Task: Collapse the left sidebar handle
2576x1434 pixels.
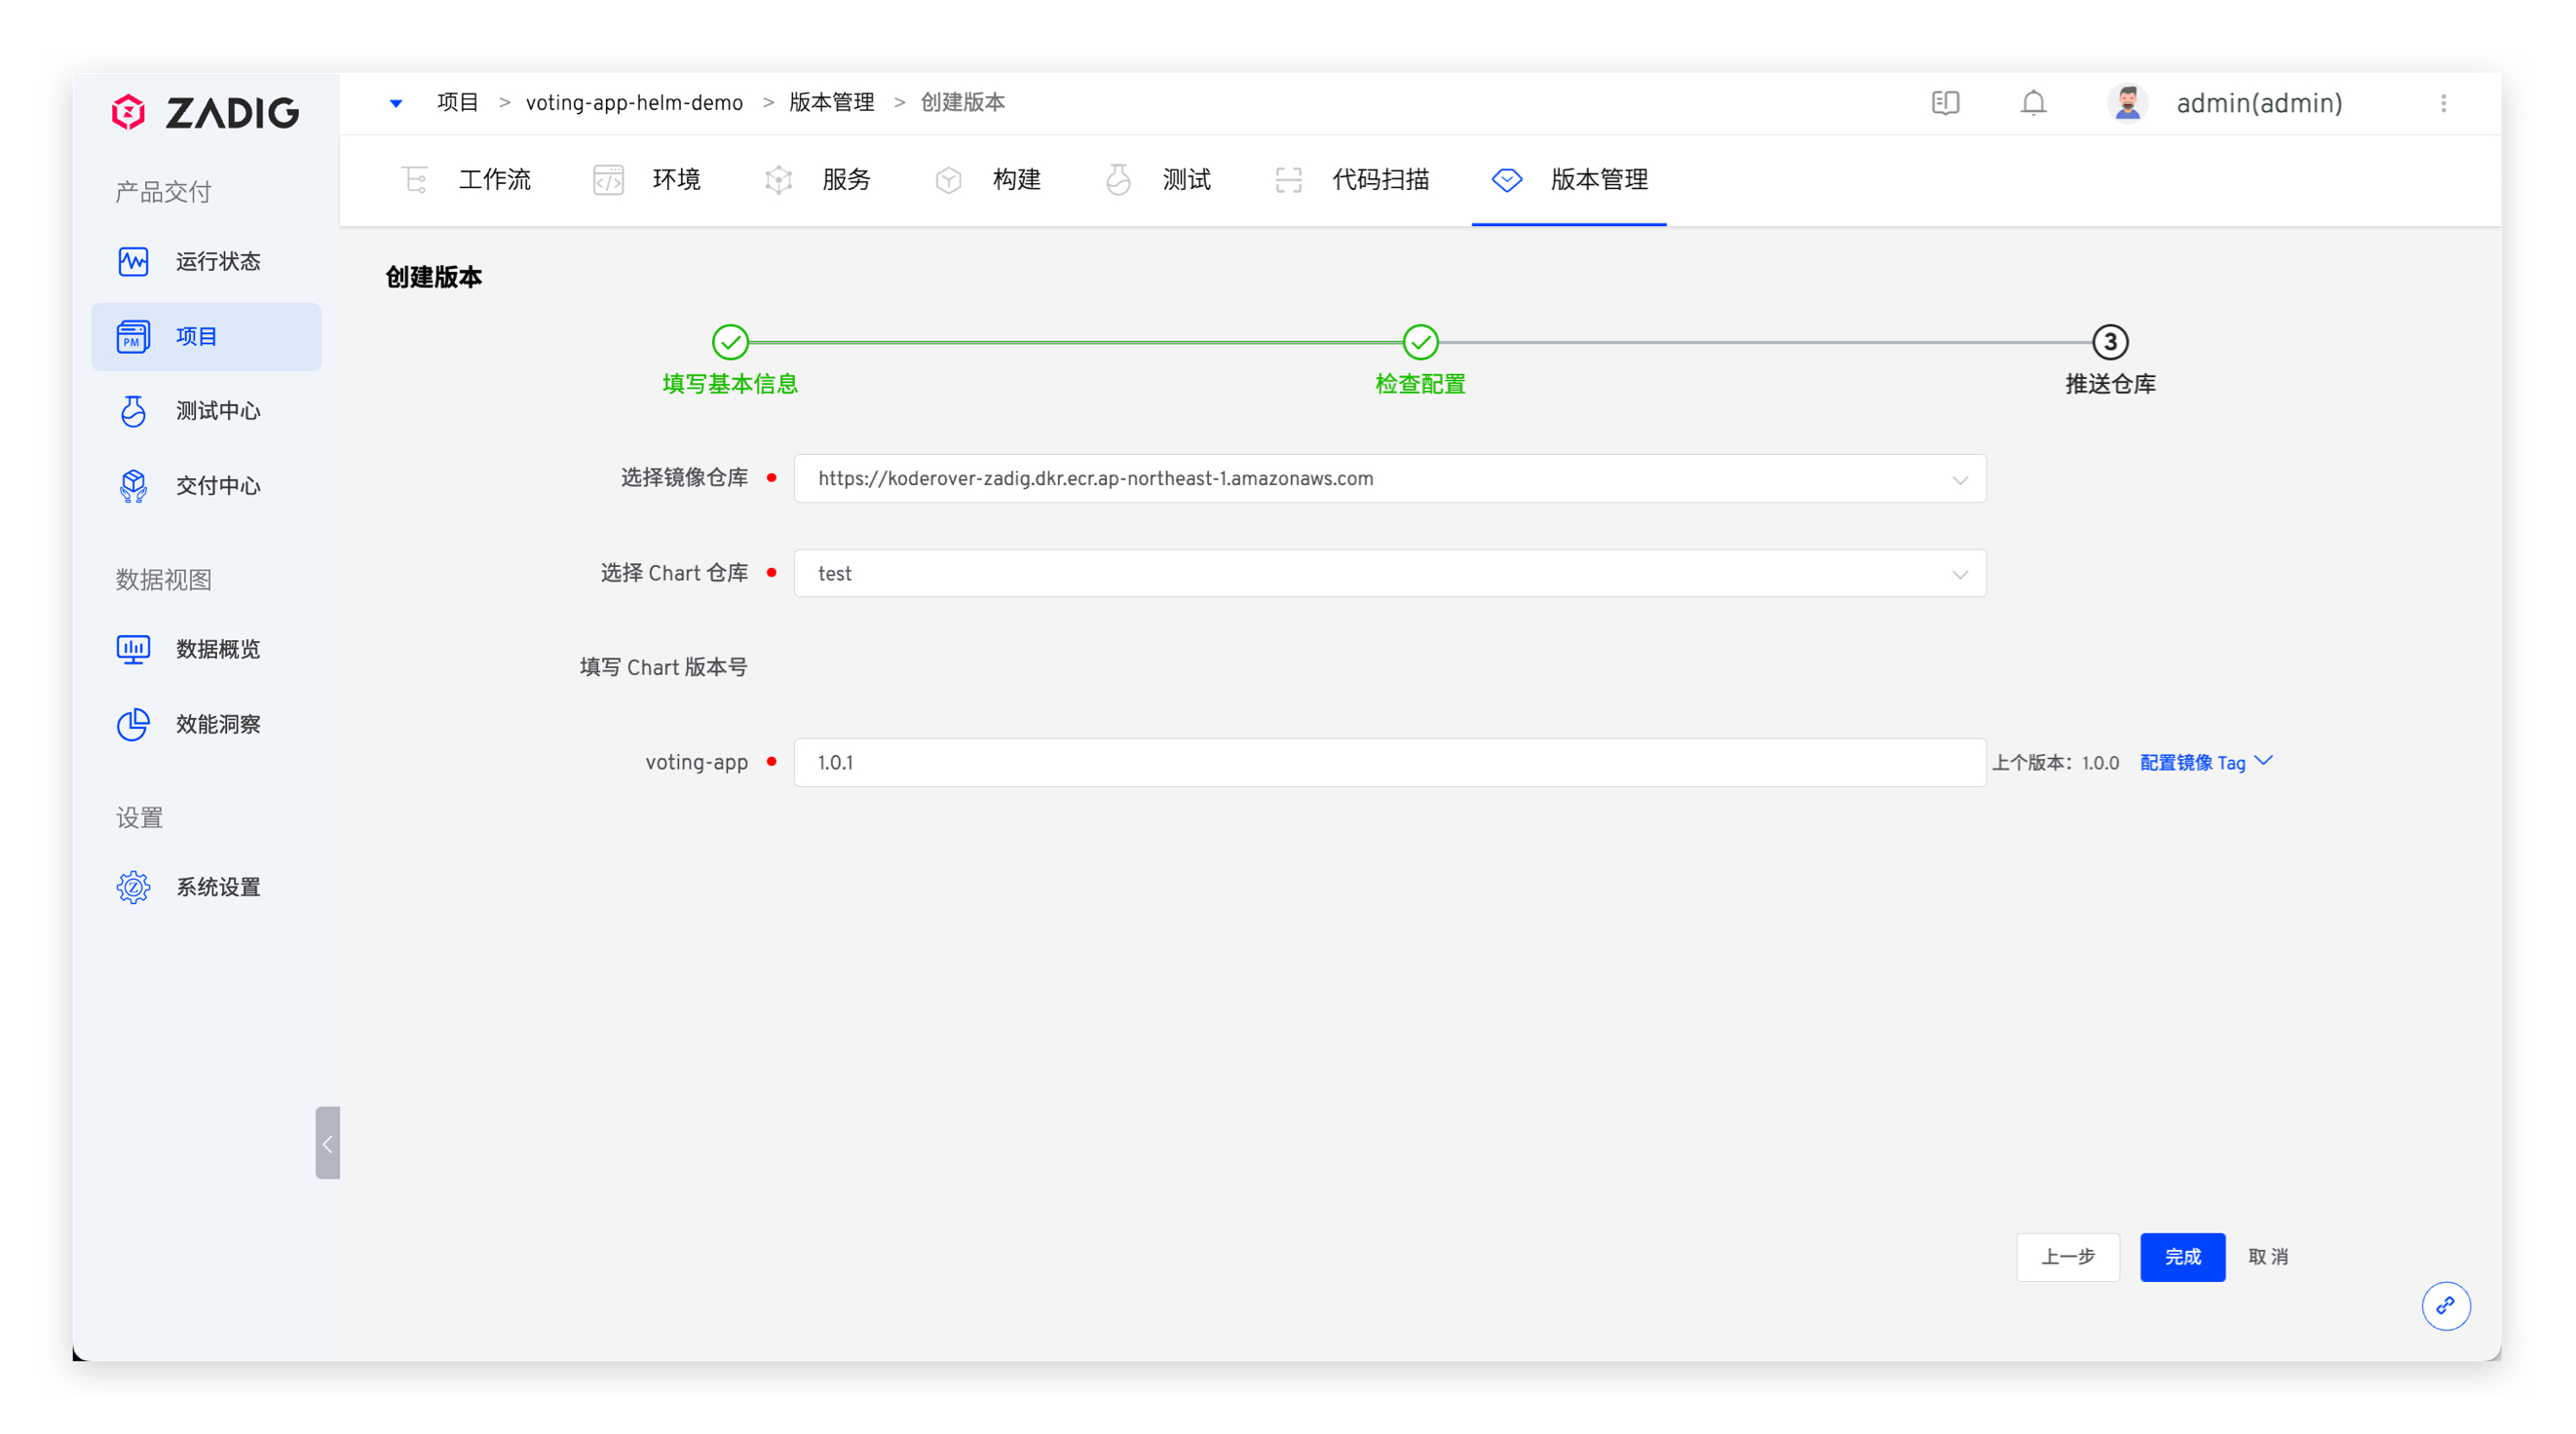Action: [327, 1142]
